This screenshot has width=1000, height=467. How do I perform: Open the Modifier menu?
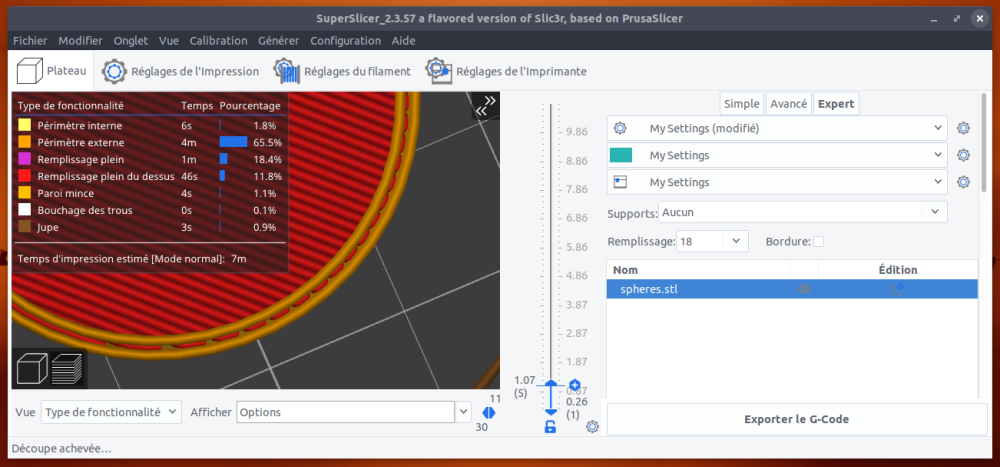coord(80,41)
